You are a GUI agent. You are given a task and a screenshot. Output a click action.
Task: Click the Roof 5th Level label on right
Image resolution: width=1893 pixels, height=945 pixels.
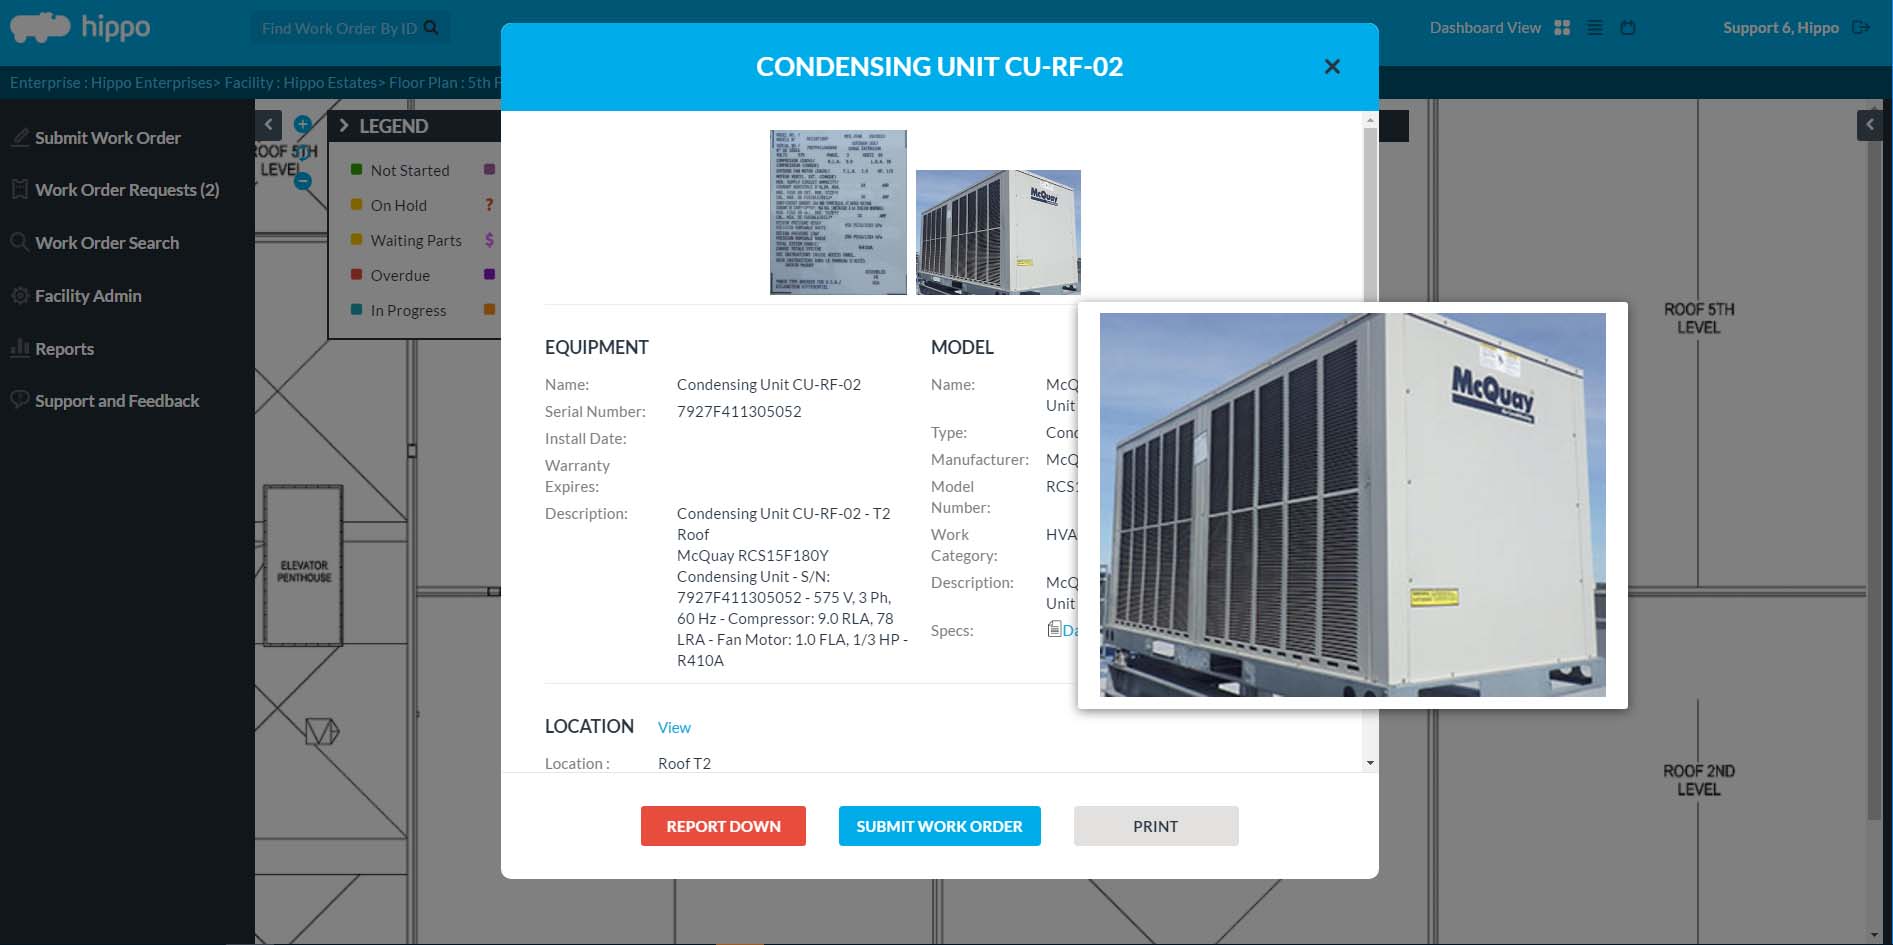(x=1698, y=318)
